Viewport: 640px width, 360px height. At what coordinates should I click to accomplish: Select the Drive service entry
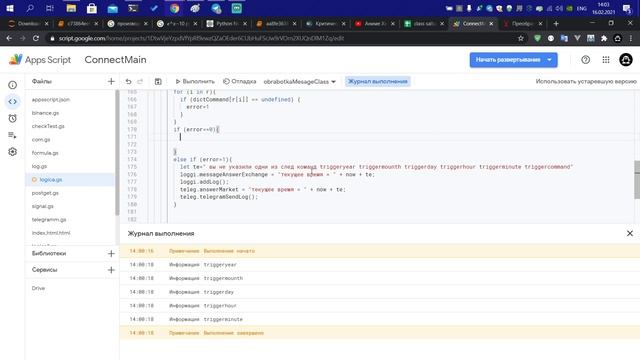(x=38, y=288)
